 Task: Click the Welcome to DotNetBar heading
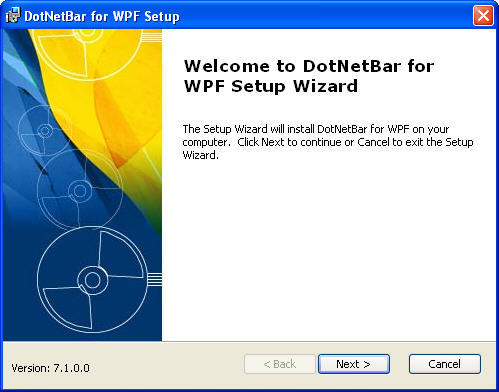coord(309,76)
